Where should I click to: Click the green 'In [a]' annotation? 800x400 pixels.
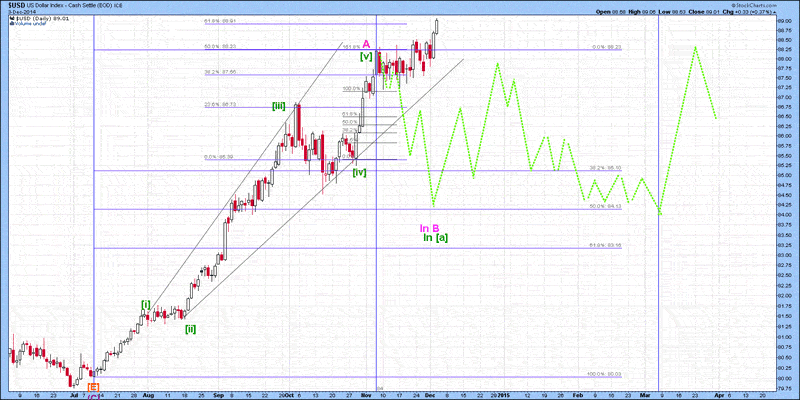coord(434,238)
